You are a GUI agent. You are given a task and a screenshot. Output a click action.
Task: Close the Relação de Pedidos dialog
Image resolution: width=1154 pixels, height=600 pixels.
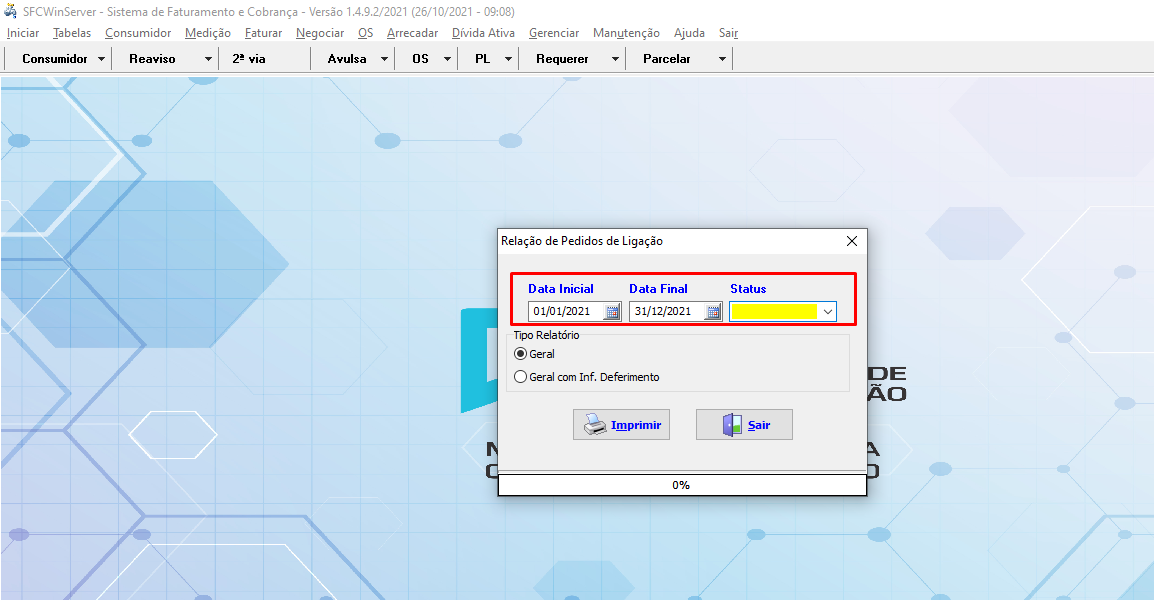click(852, 241)
